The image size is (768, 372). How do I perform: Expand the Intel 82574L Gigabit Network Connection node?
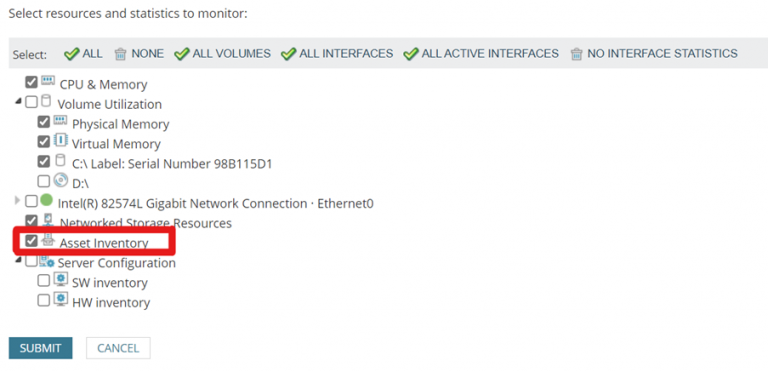tap(18, 201)
